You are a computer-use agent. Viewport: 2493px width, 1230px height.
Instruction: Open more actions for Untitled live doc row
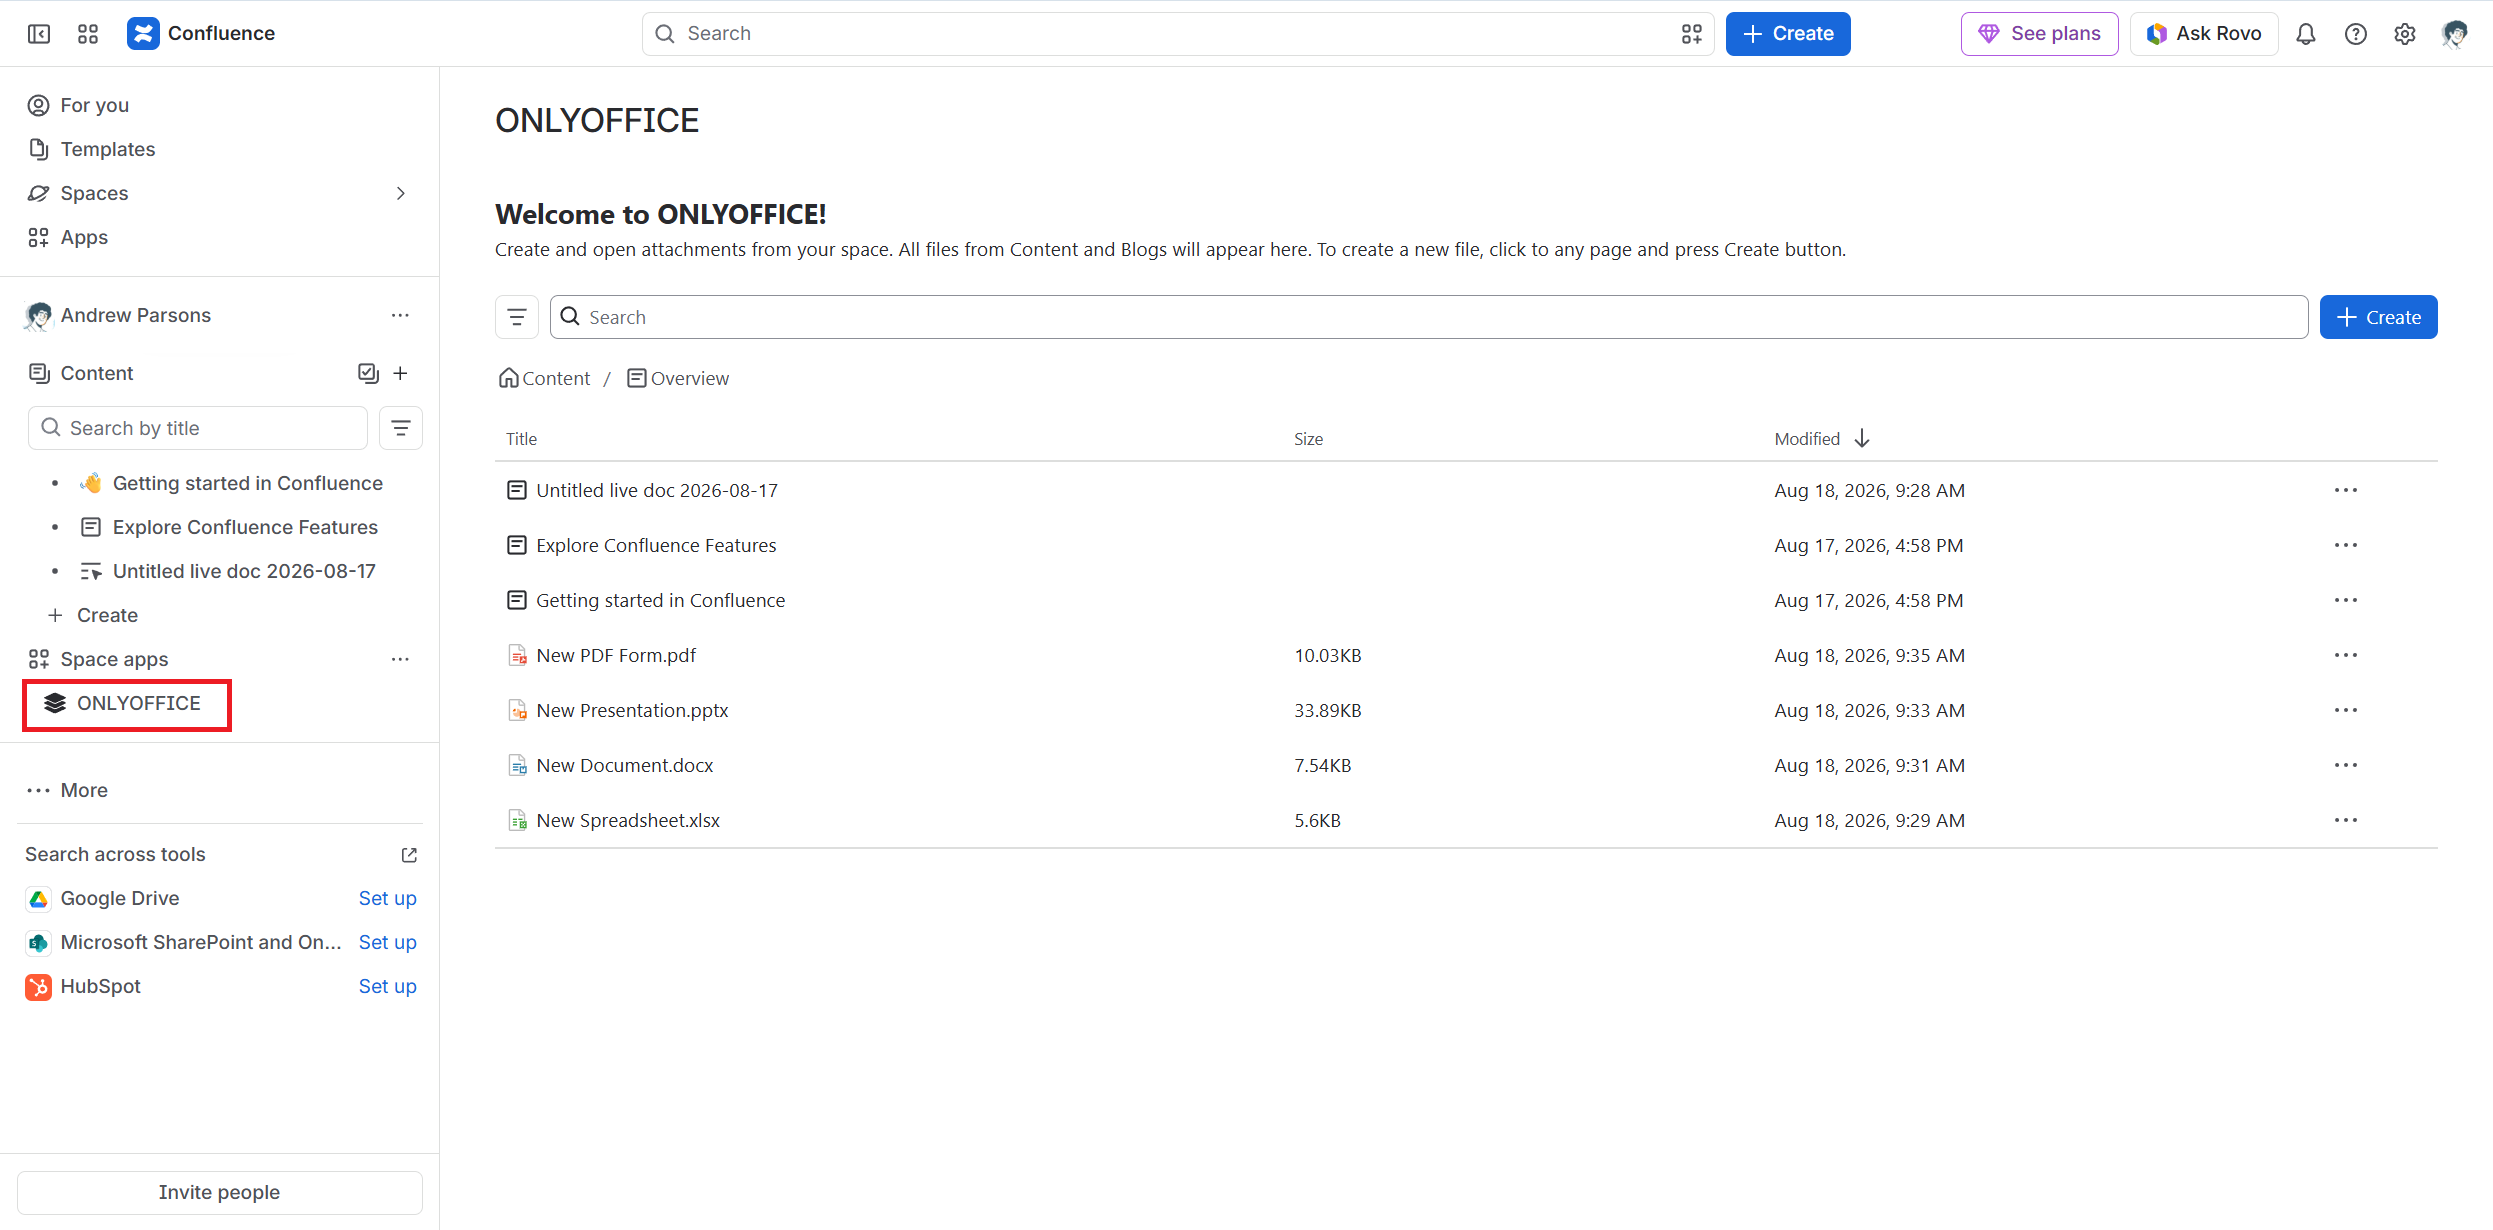[x=2346, y=490]
